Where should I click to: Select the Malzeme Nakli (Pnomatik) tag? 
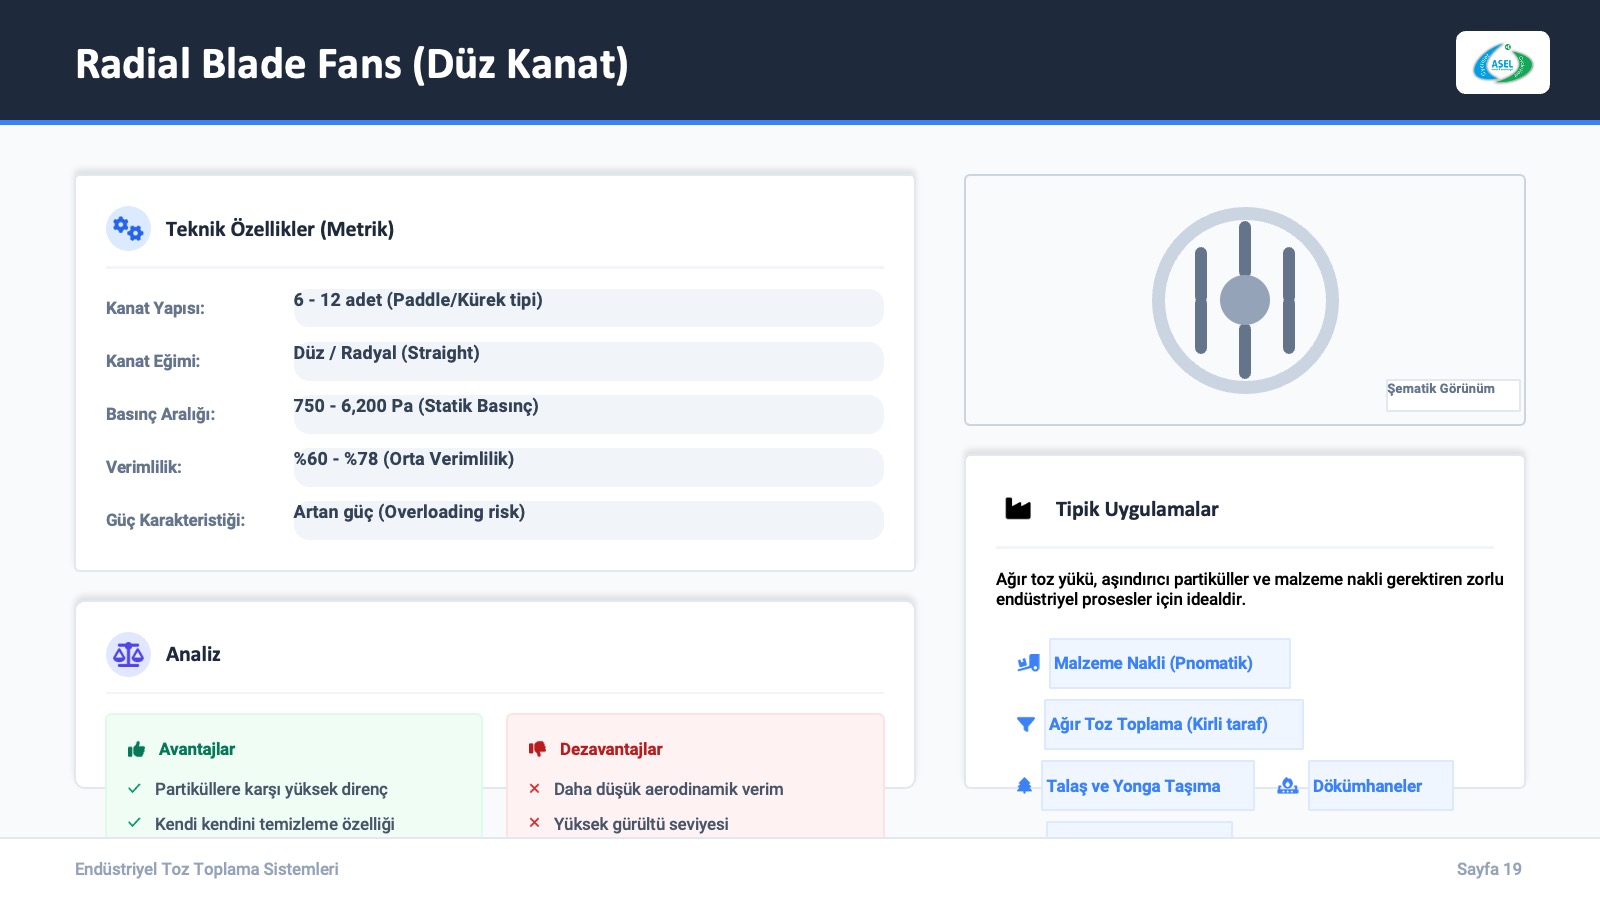click(x=1168, y=663)
